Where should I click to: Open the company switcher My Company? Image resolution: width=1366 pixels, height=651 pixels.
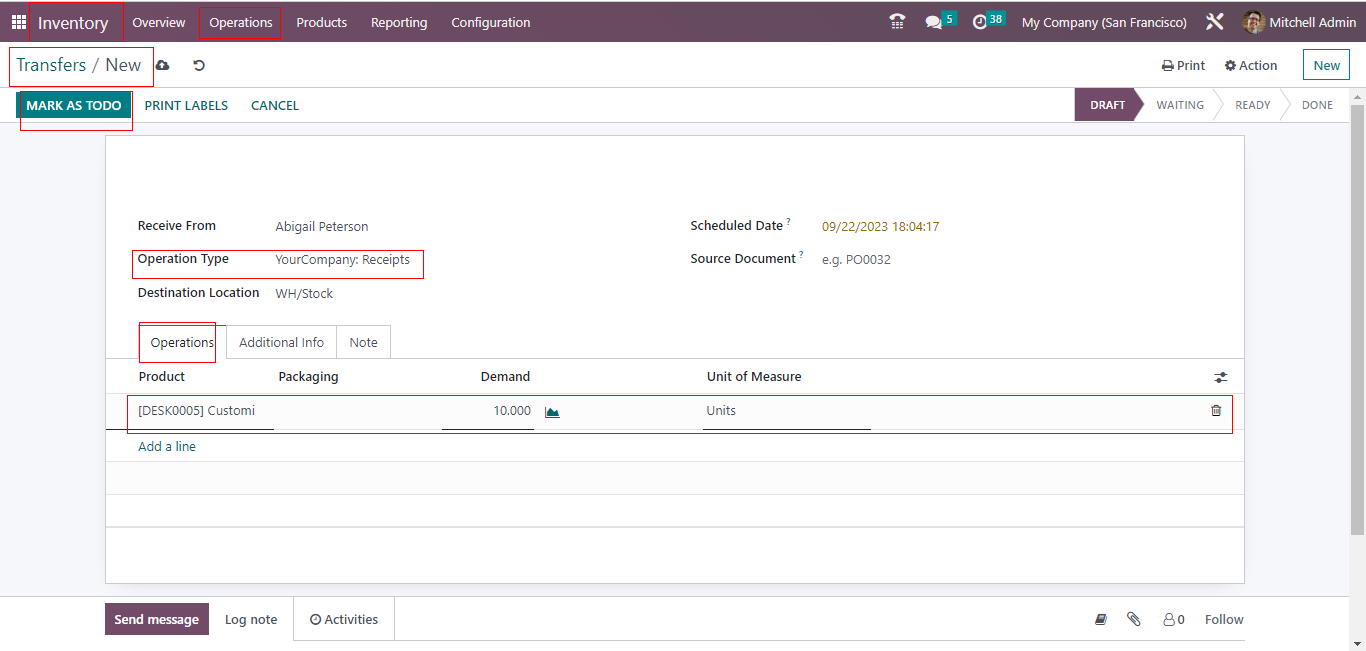coord(1104,22)
